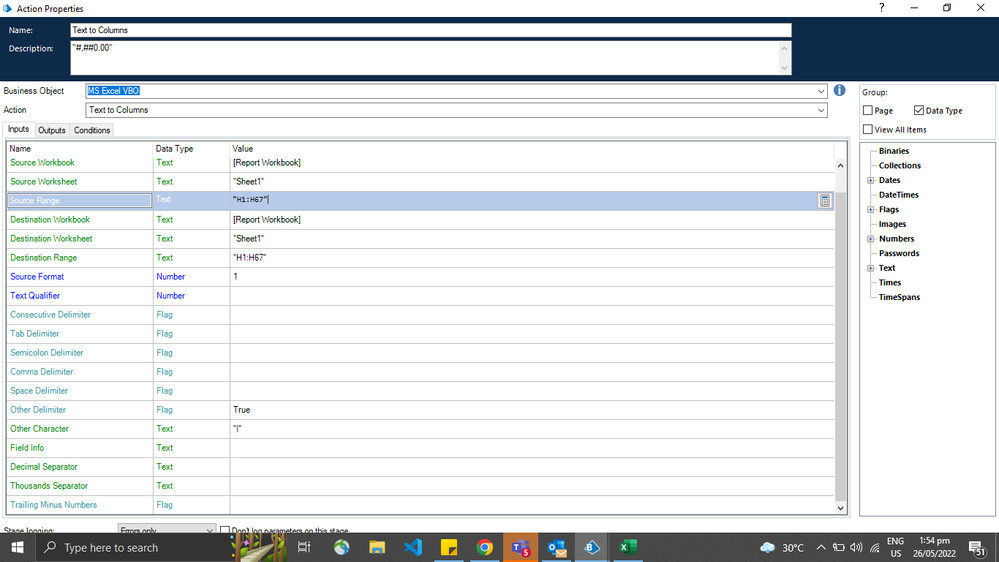999x562 pixels.
Task: Expand the Numbers tree node
Action: [870, 239]
